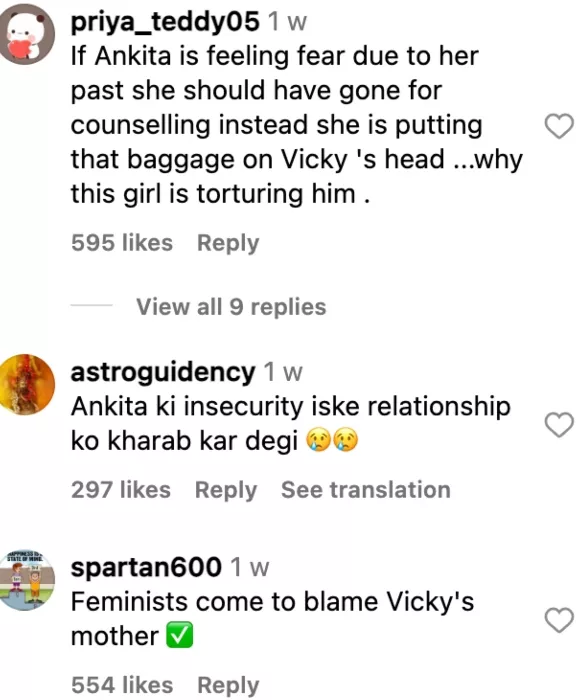Open spartan600's profile avatar

[x=26, y=579]
